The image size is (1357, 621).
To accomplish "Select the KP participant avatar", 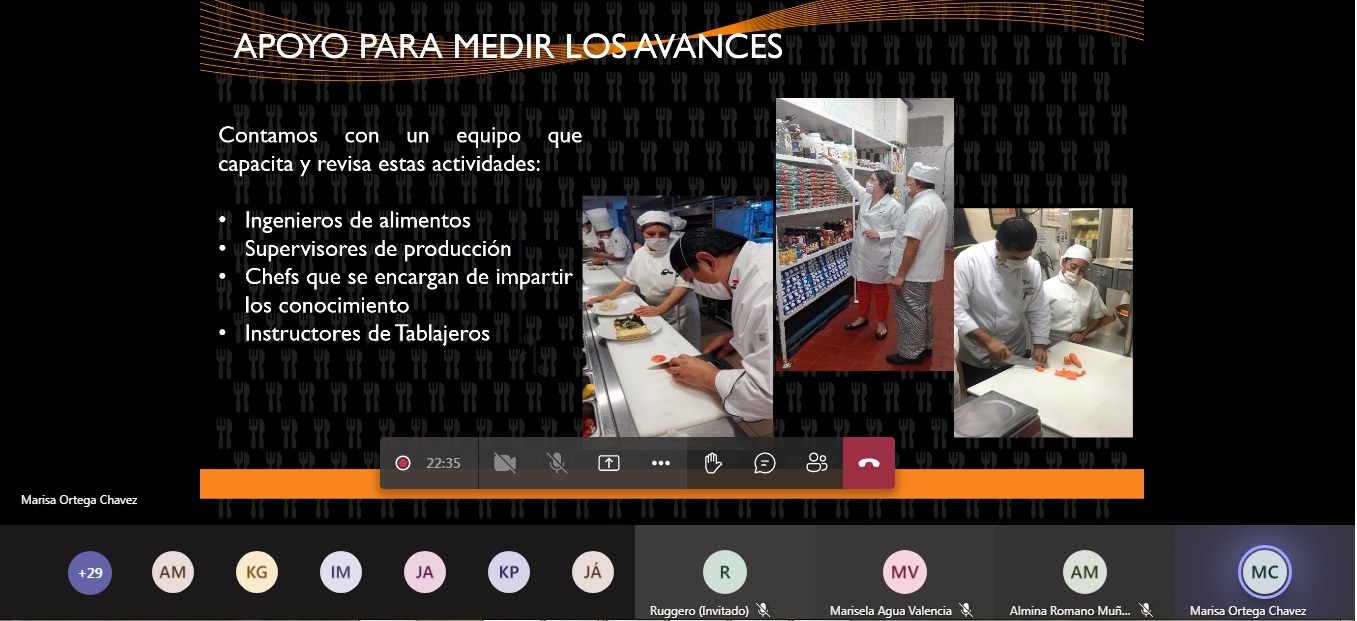I will point(510,573).
